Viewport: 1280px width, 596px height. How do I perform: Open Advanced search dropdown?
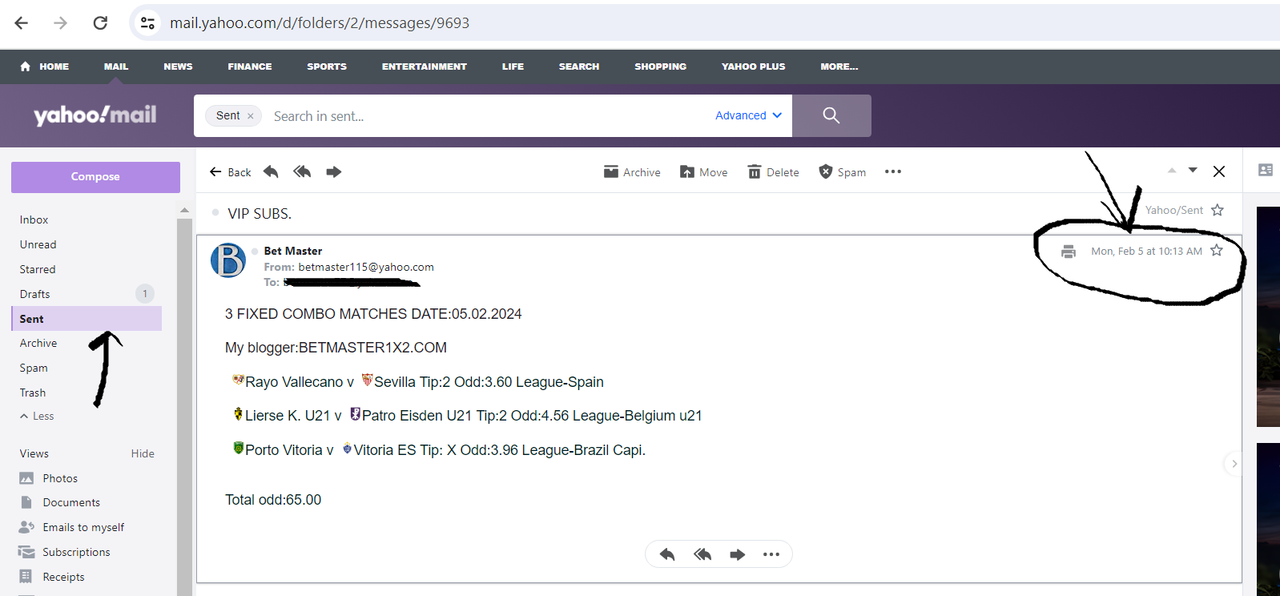pyautogui.click(x=748, y=116)
